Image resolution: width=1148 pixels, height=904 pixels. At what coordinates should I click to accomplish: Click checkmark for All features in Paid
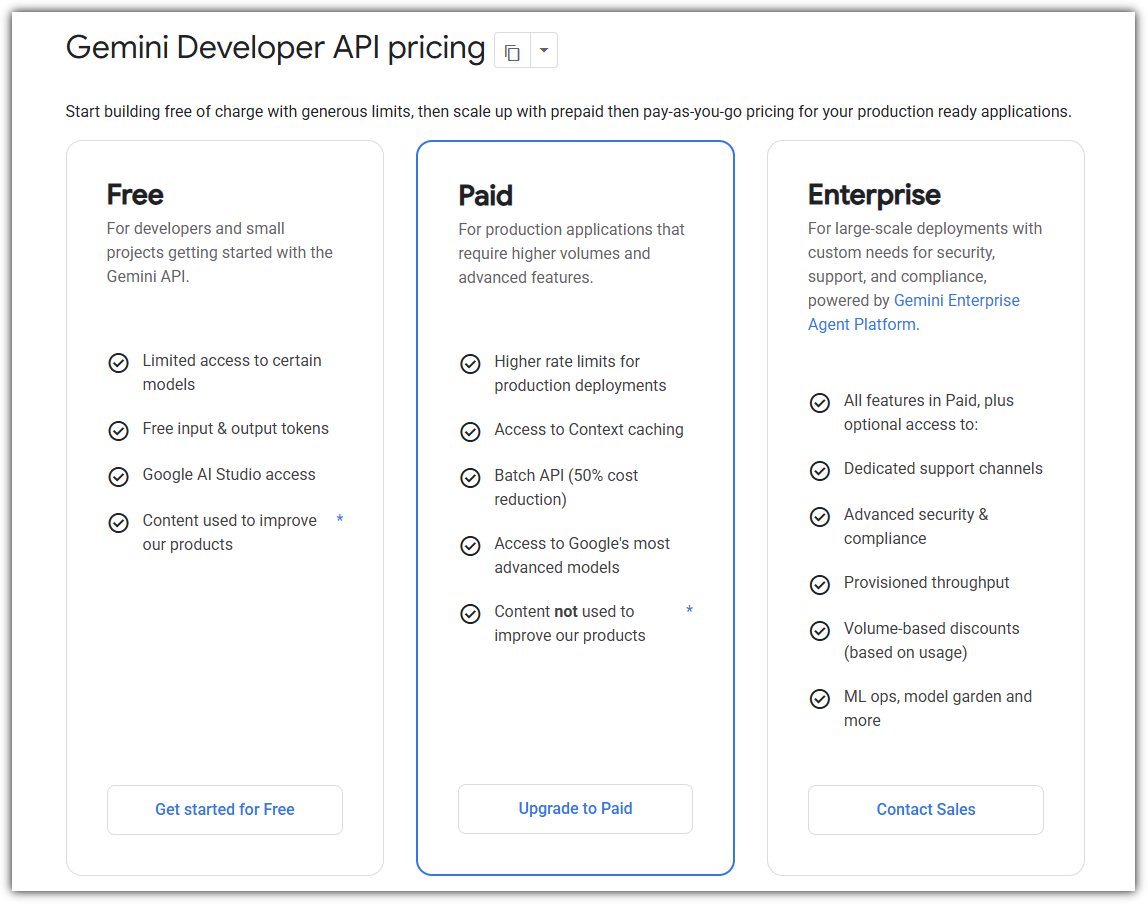point(820,403)
